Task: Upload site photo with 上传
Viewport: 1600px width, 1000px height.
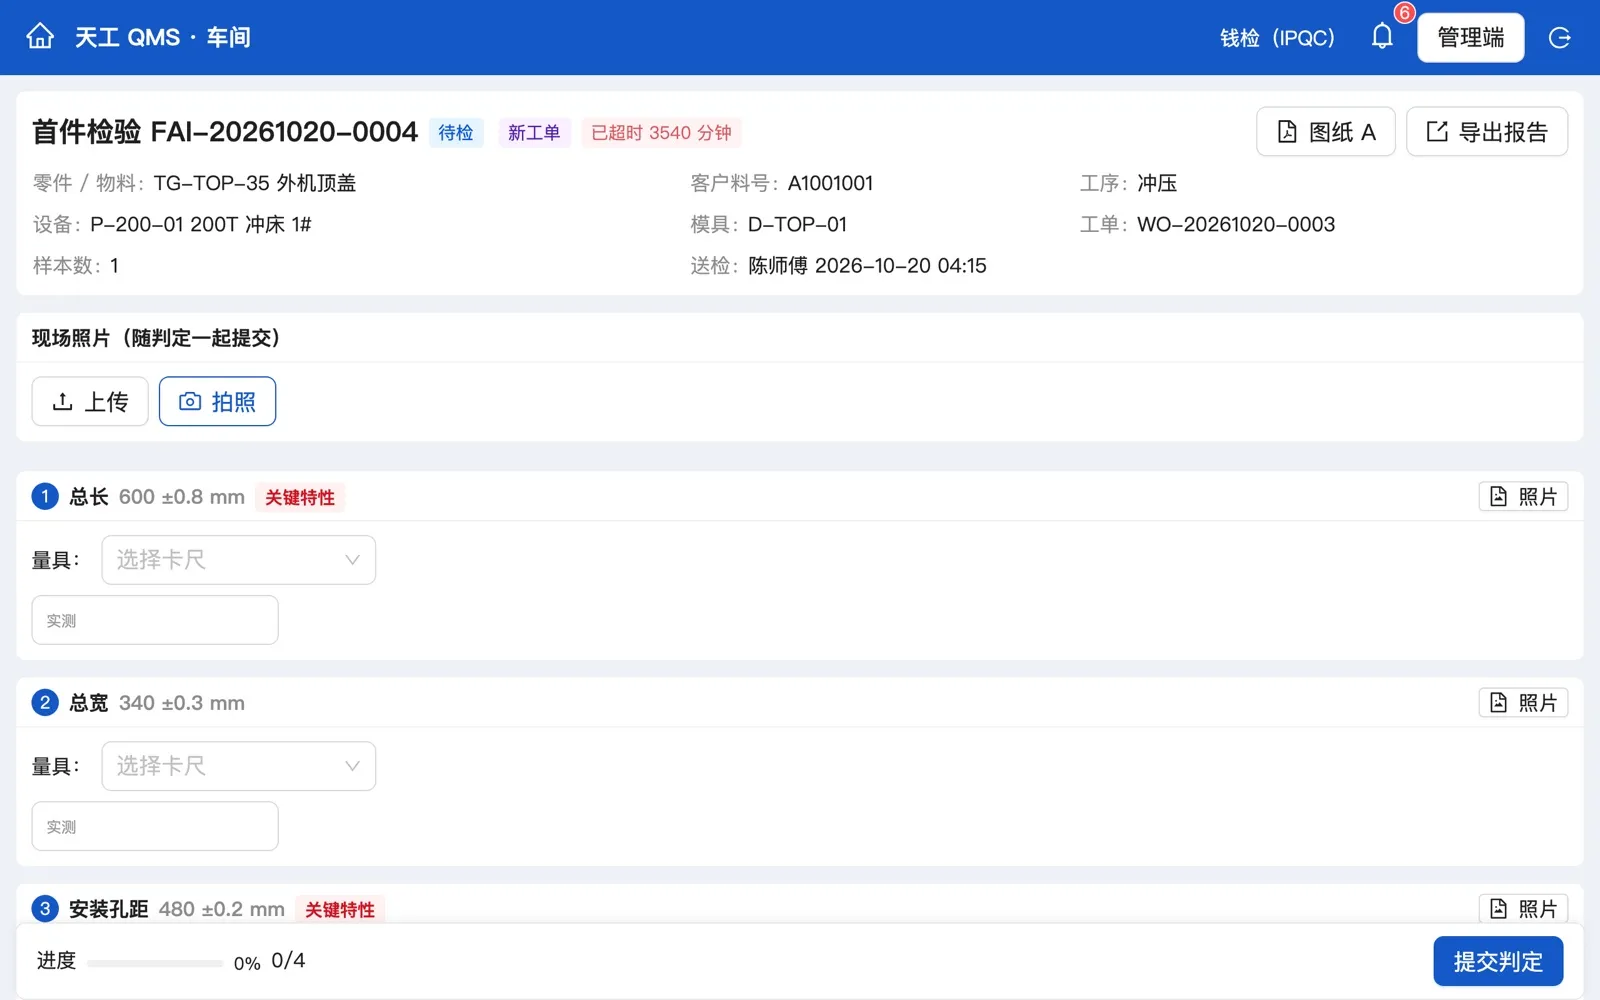Action: pos(90,401)
